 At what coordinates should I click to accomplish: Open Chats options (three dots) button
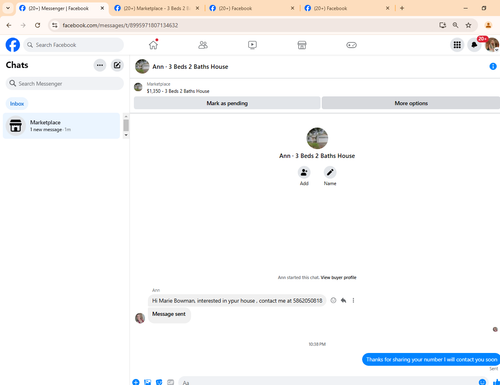point(100,65)
